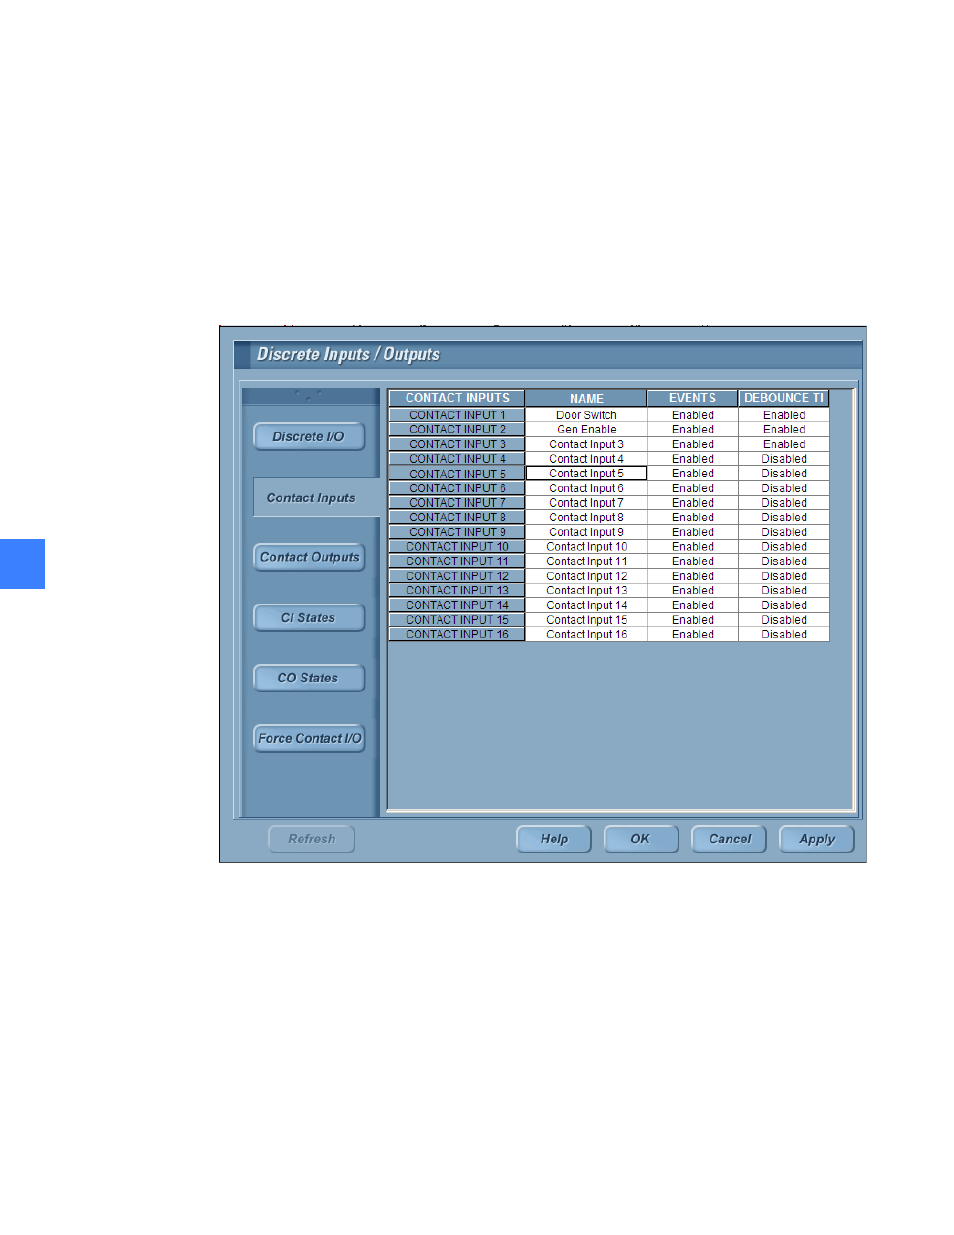
Task: Edit the Contact Input 3 name cell
Action: [587, 444]
